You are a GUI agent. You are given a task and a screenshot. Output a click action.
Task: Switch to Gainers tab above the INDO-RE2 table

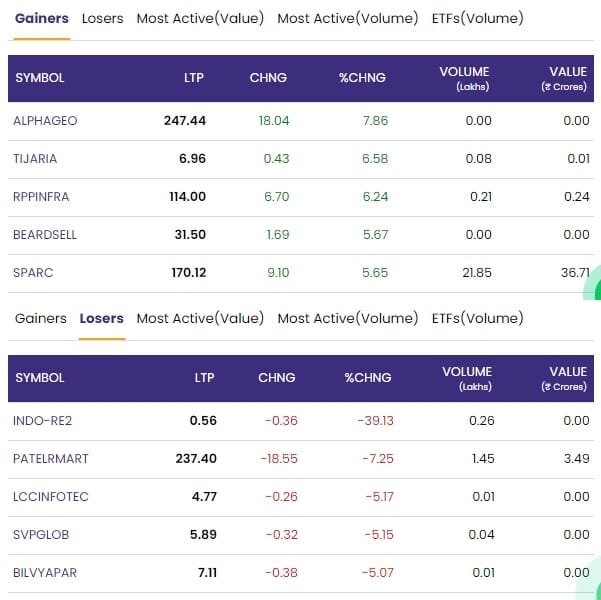[42, 319]
